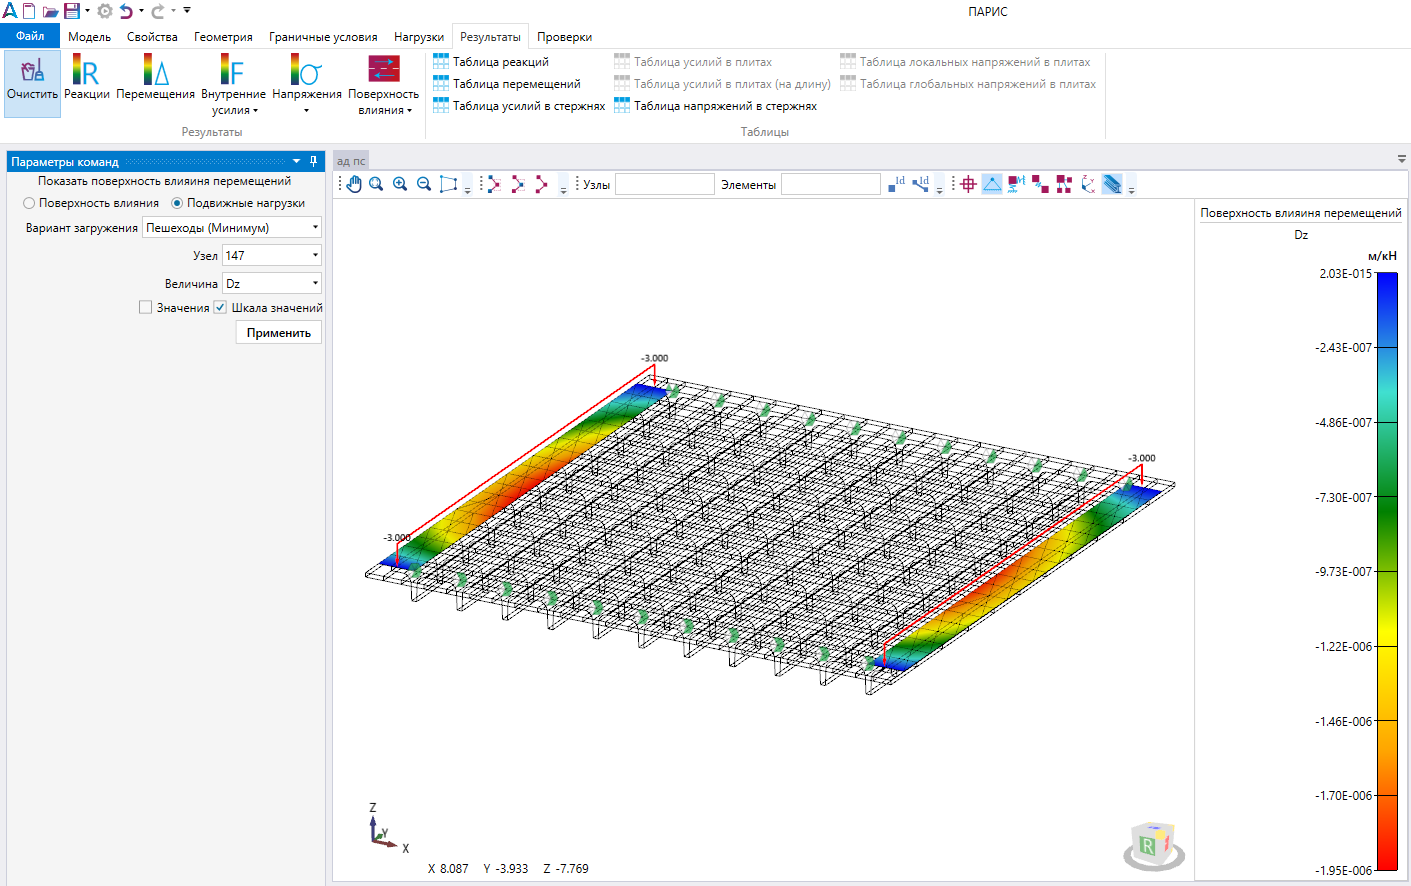Open Поверхность влияния dropdown
Viewport: 1411px width, 886px height.
click(384, 84)
